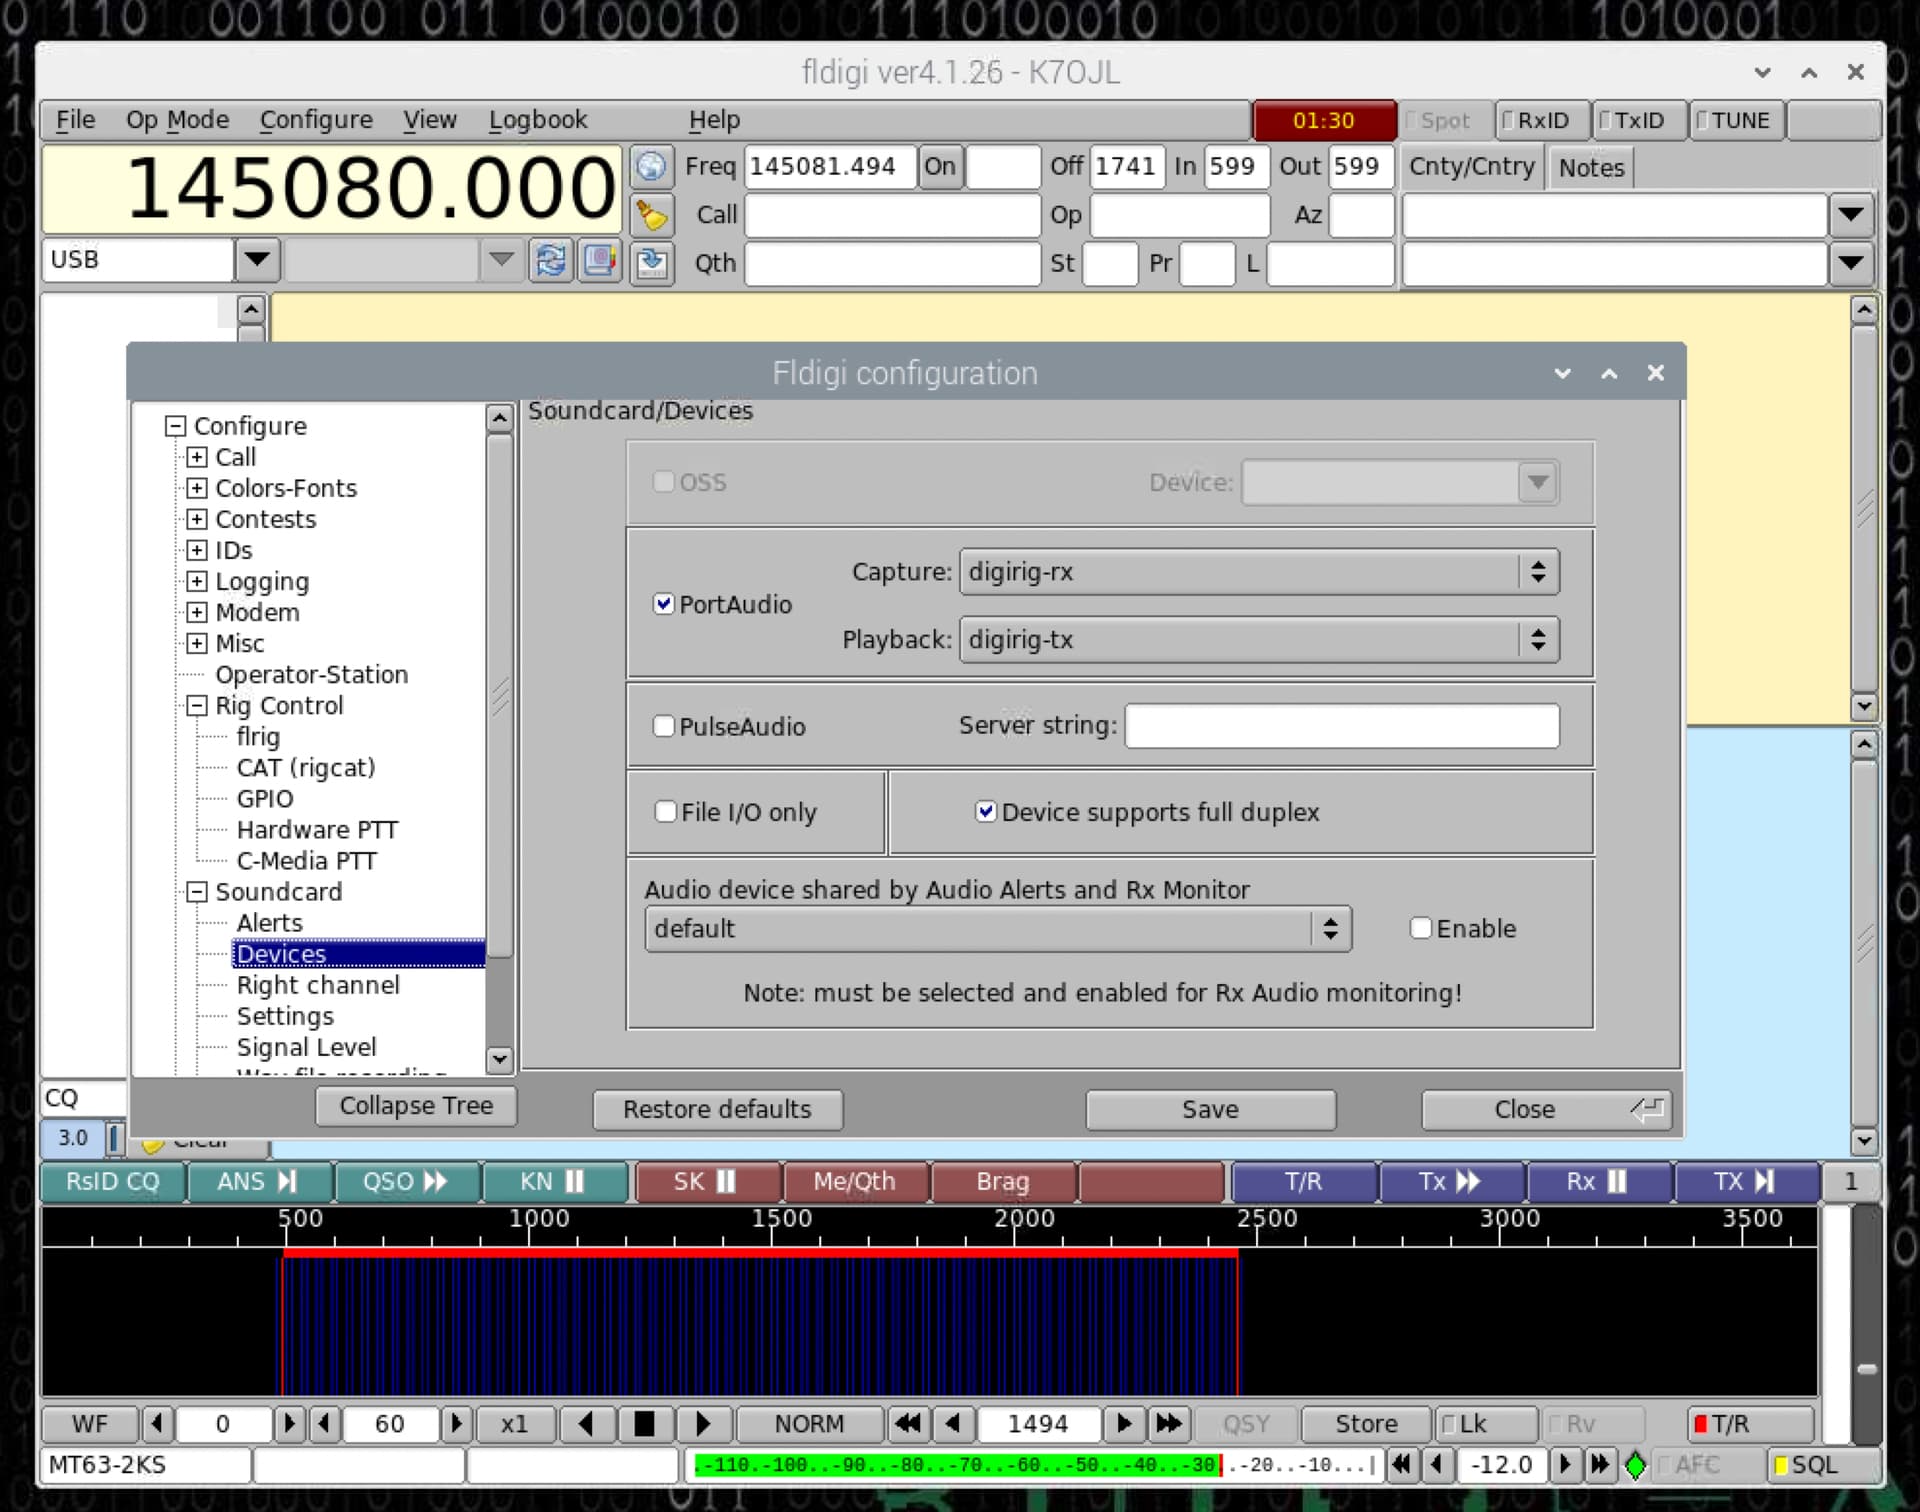
Task: Collapse the Rig Control tree node
Action: [197, 705]
